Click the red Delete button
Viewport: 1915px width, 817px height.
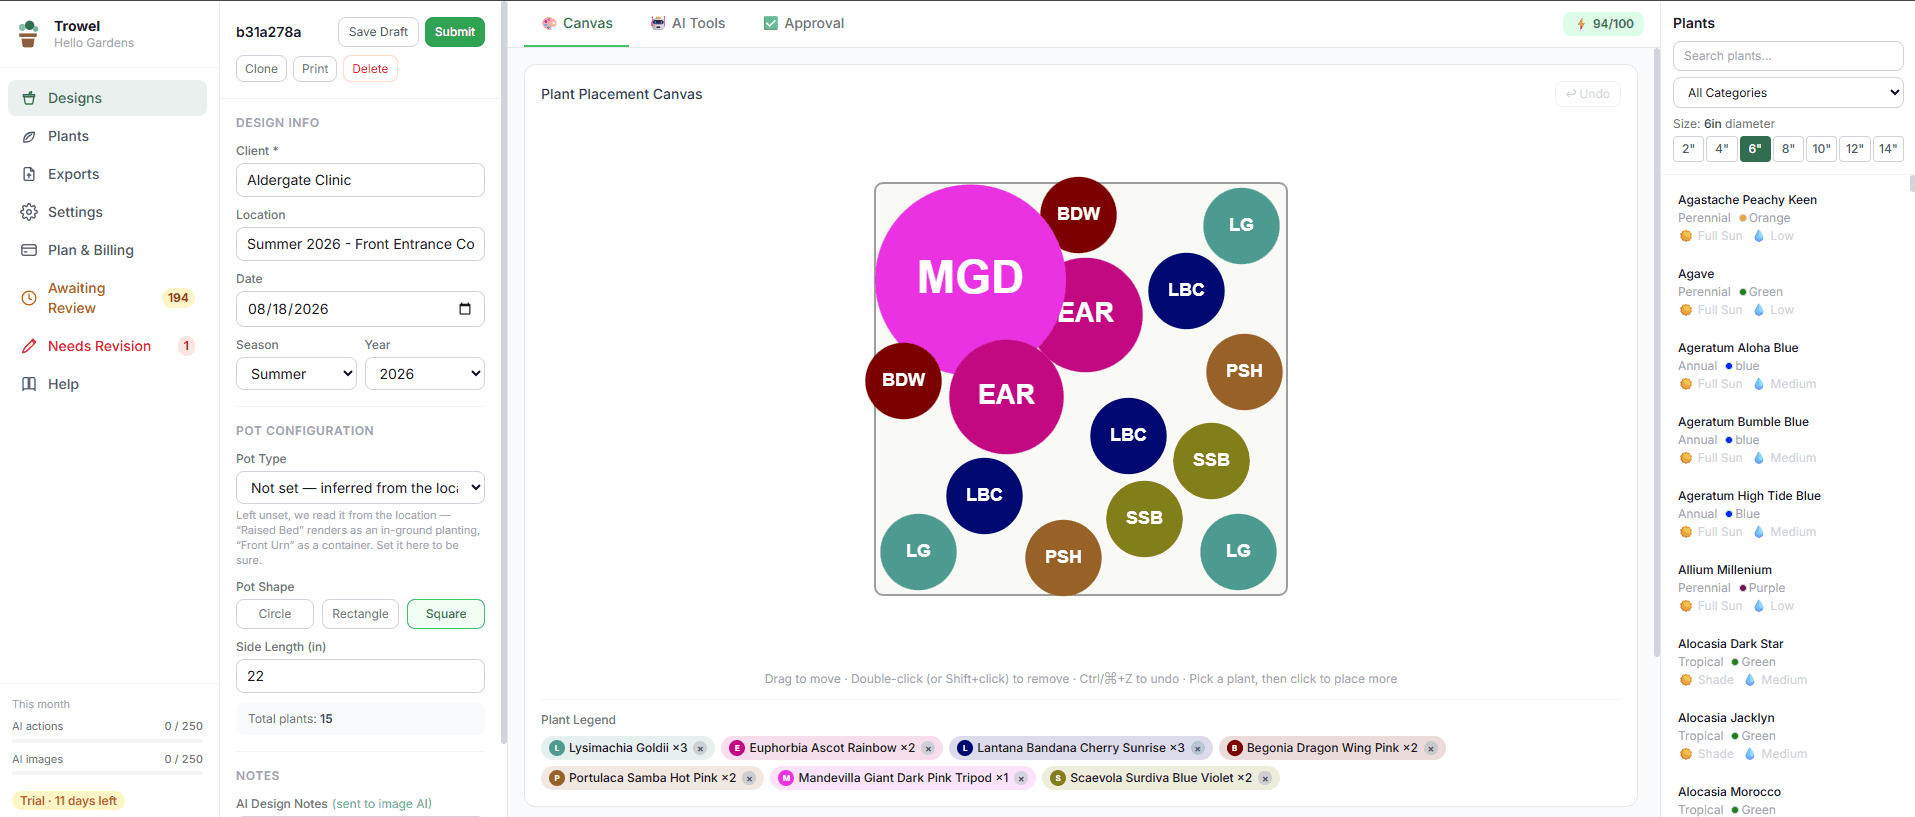tap(370, 69)
